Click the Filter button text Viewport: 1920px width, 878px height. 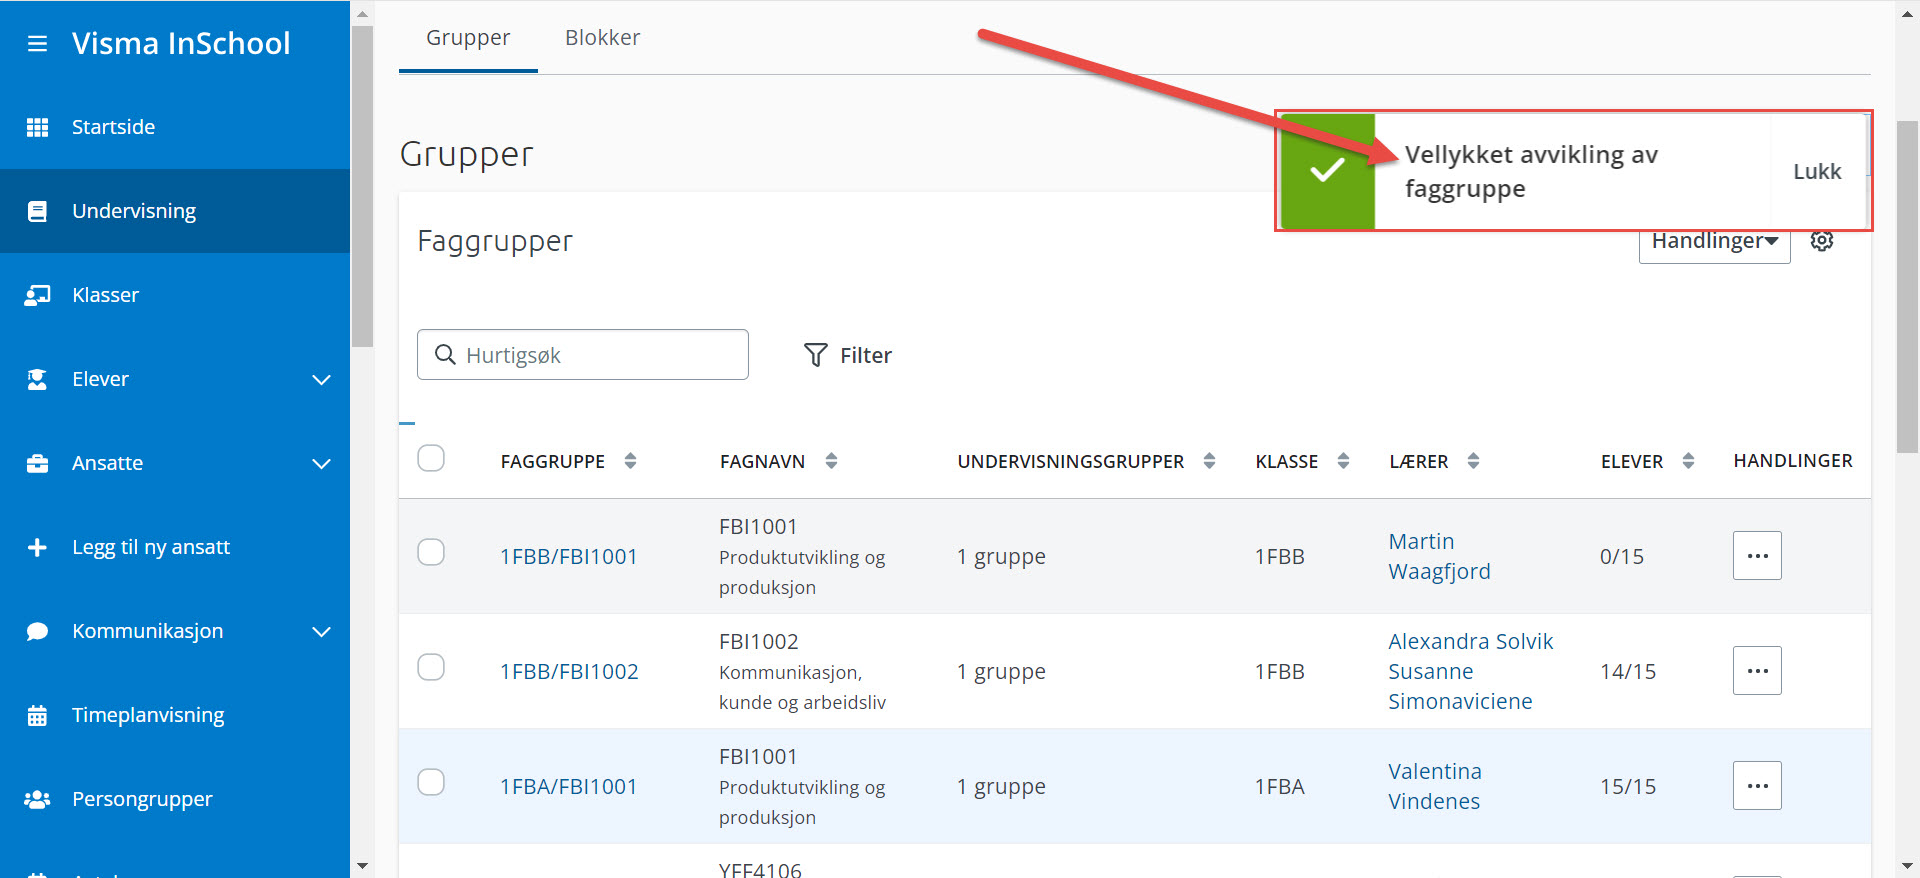866,355
